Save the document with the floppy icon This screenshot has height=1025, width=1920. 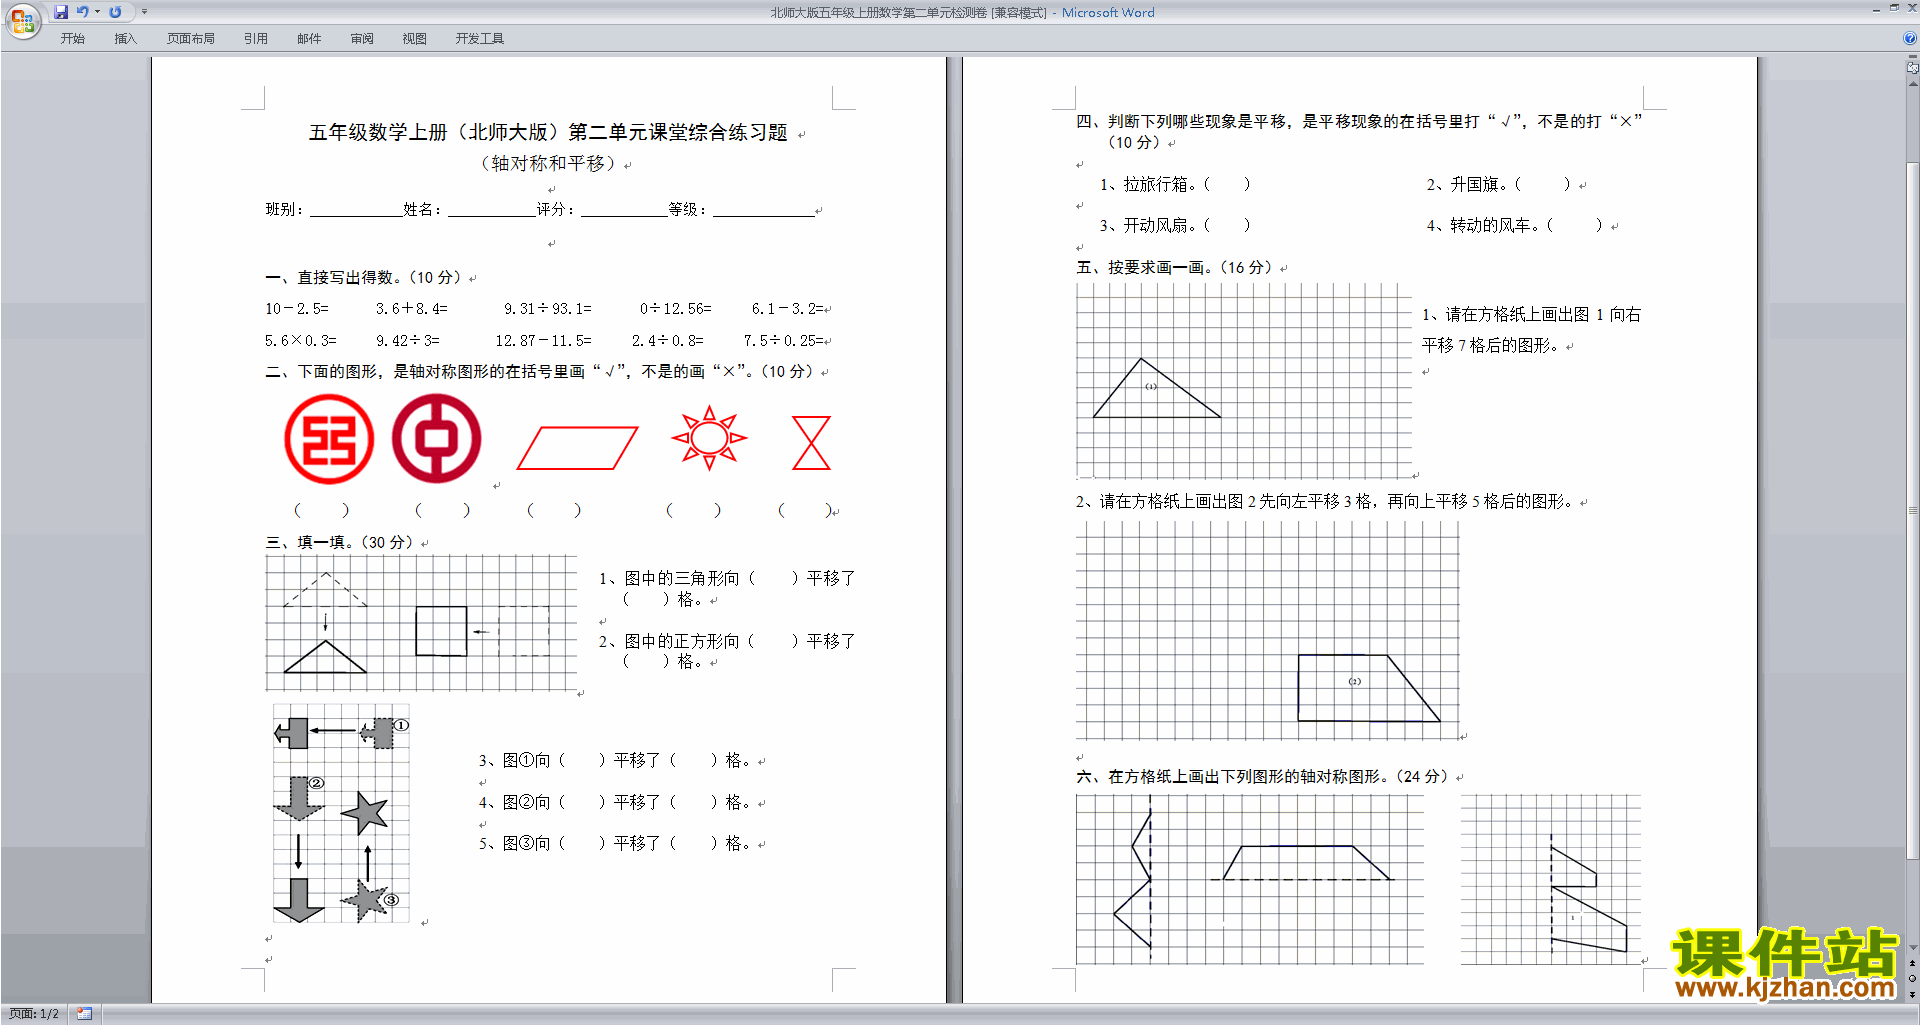point(61,12)
